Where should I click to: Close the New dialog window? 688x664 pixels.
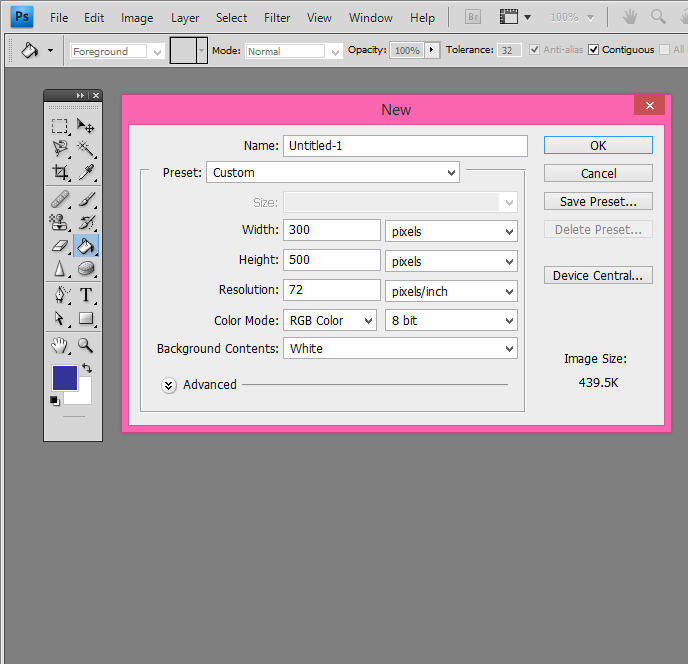649,105
